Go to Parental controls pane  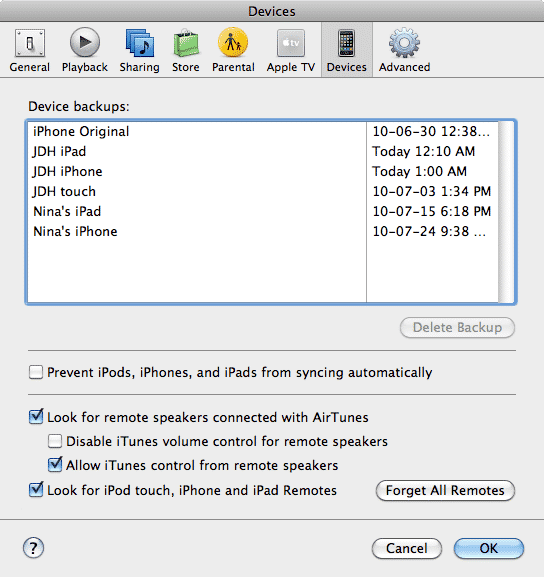[x=233, y=51]
